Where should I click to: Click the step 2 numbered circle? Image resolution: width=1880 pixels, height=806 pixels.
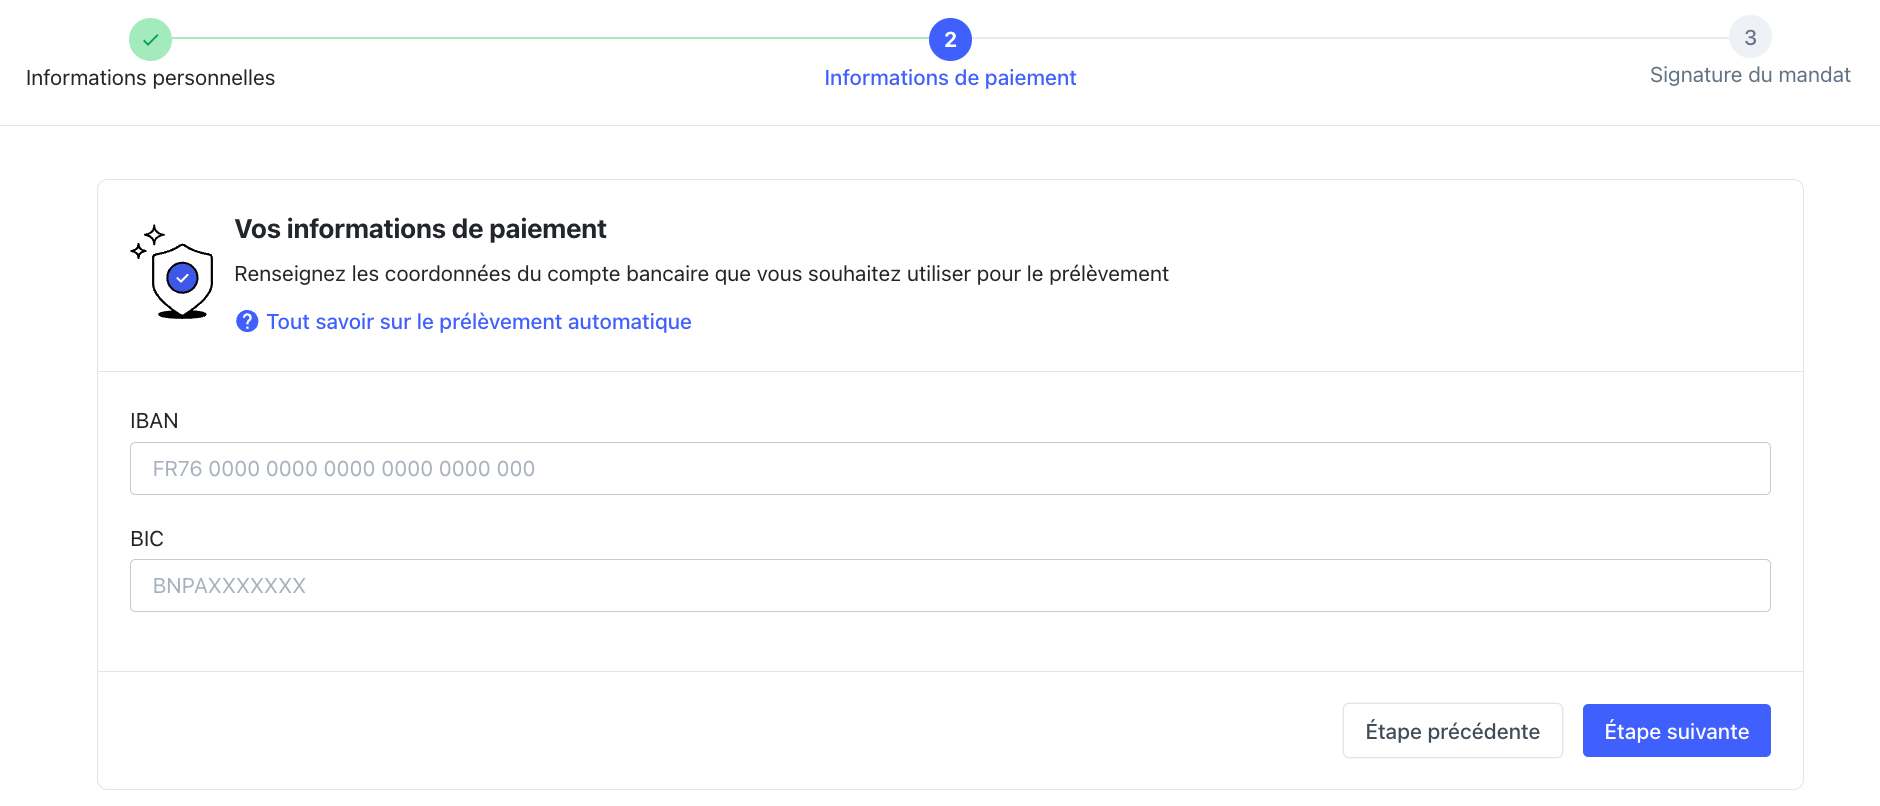950,40
